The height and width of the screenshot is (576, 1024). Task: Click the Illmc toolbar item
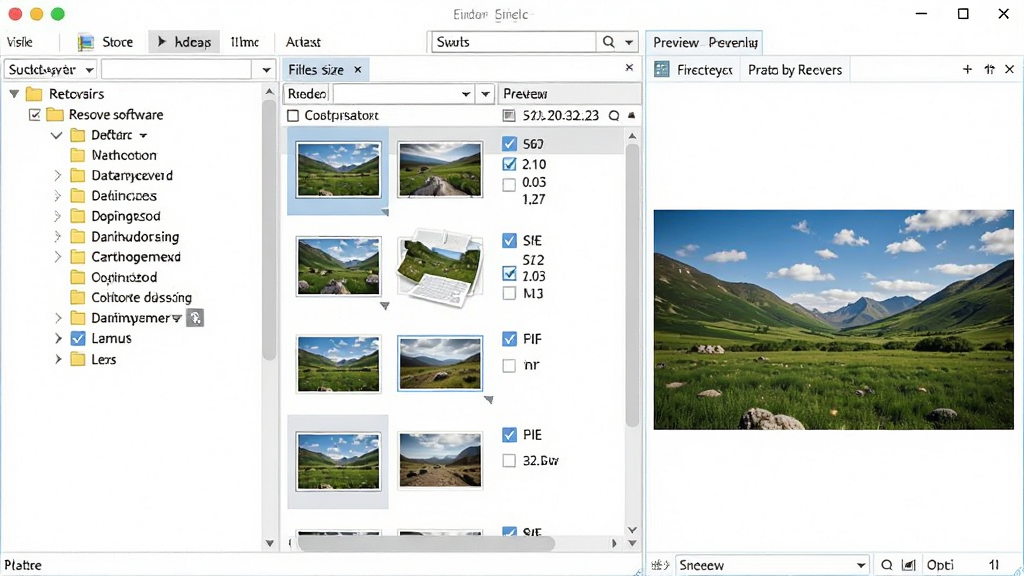(x=245, y=42)
